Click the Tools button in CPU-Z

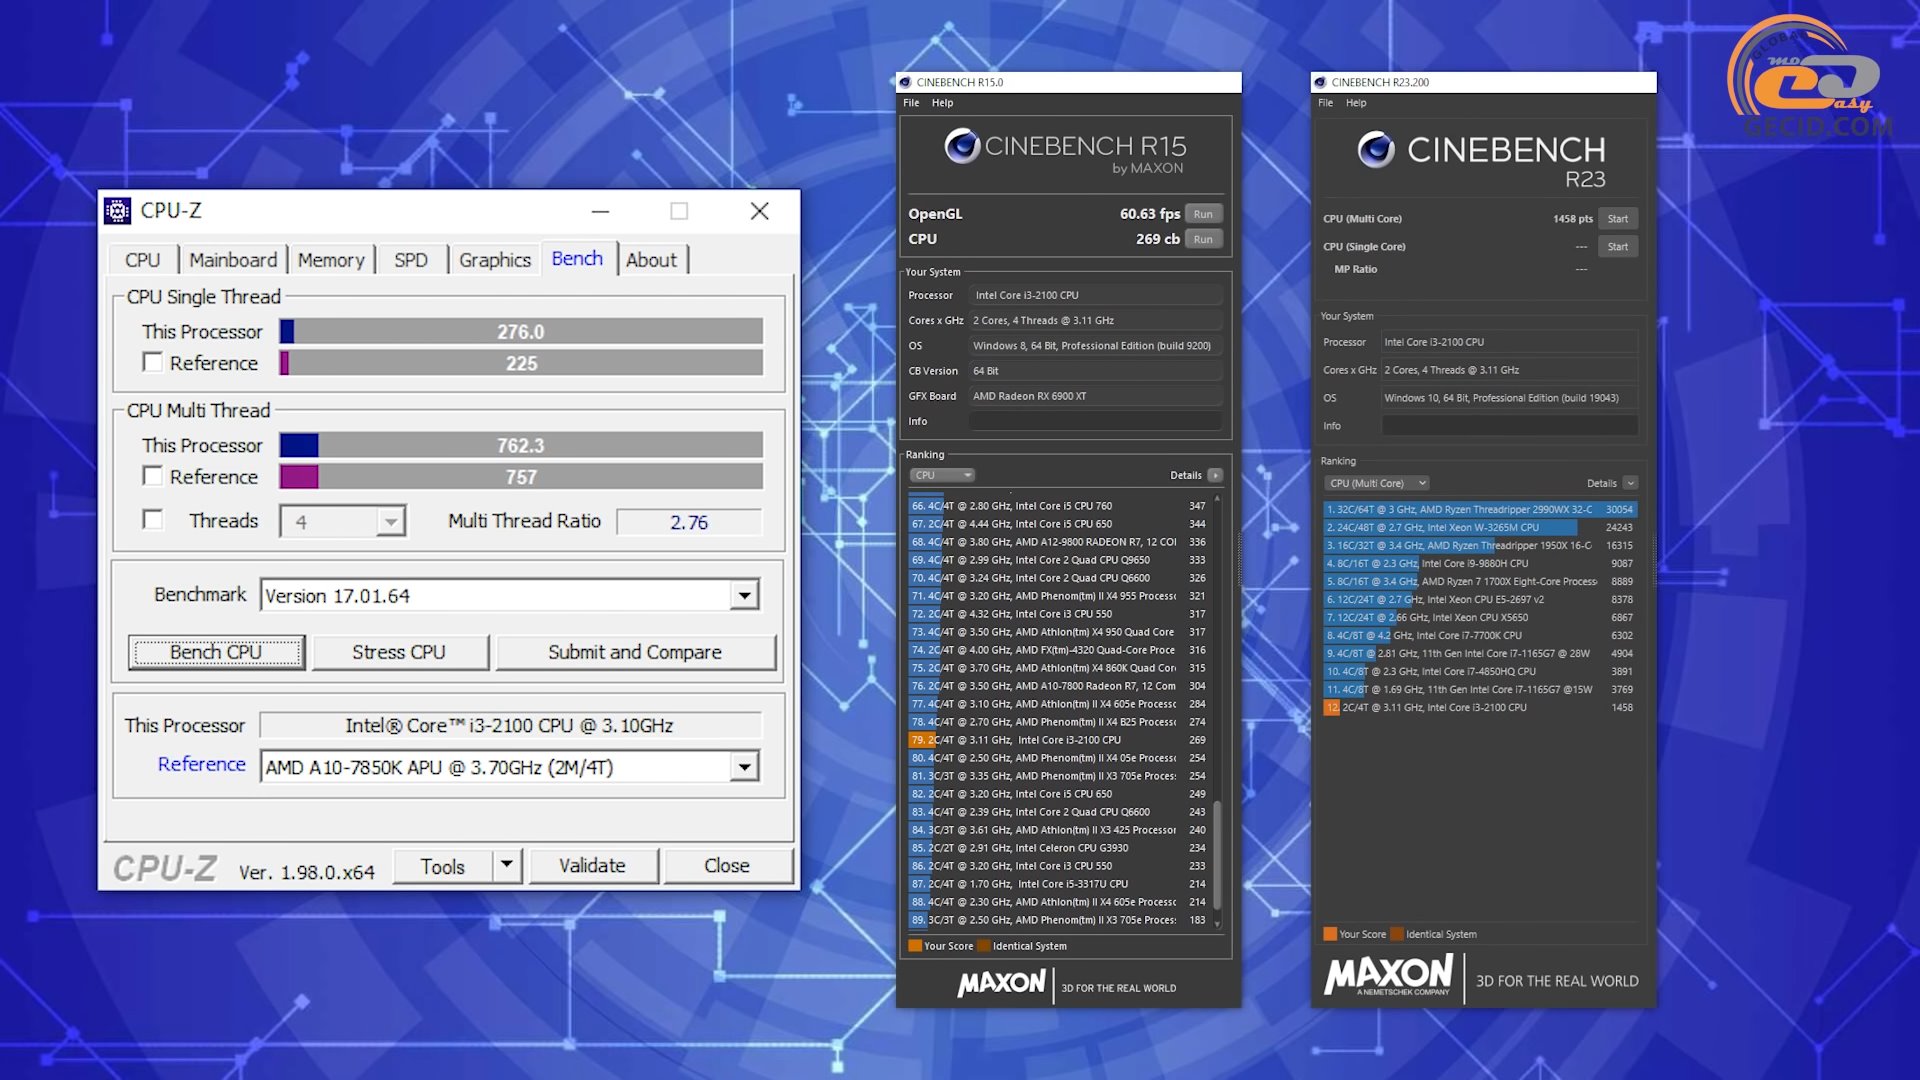[x=443, y=866]
